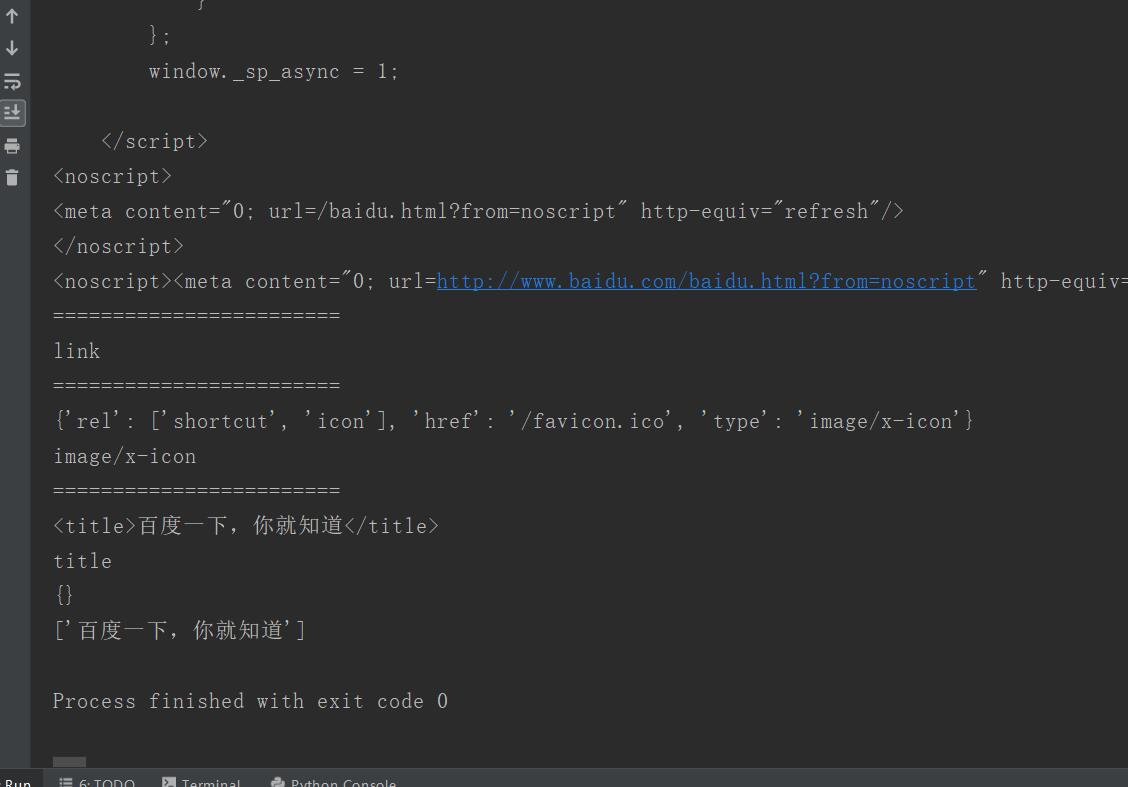Toggle scroll to end of output

click(12, 113)
